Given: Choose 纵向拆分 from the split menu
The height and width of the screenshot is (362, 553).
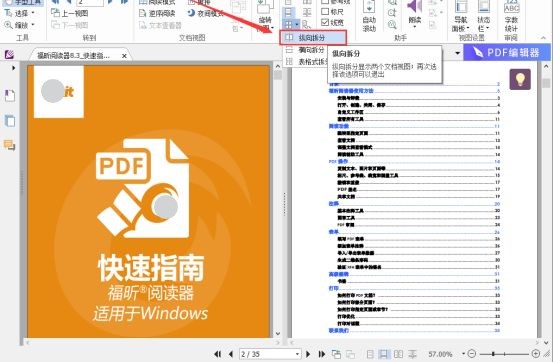Looking at the screenshot, I should [x=313, y=37].
